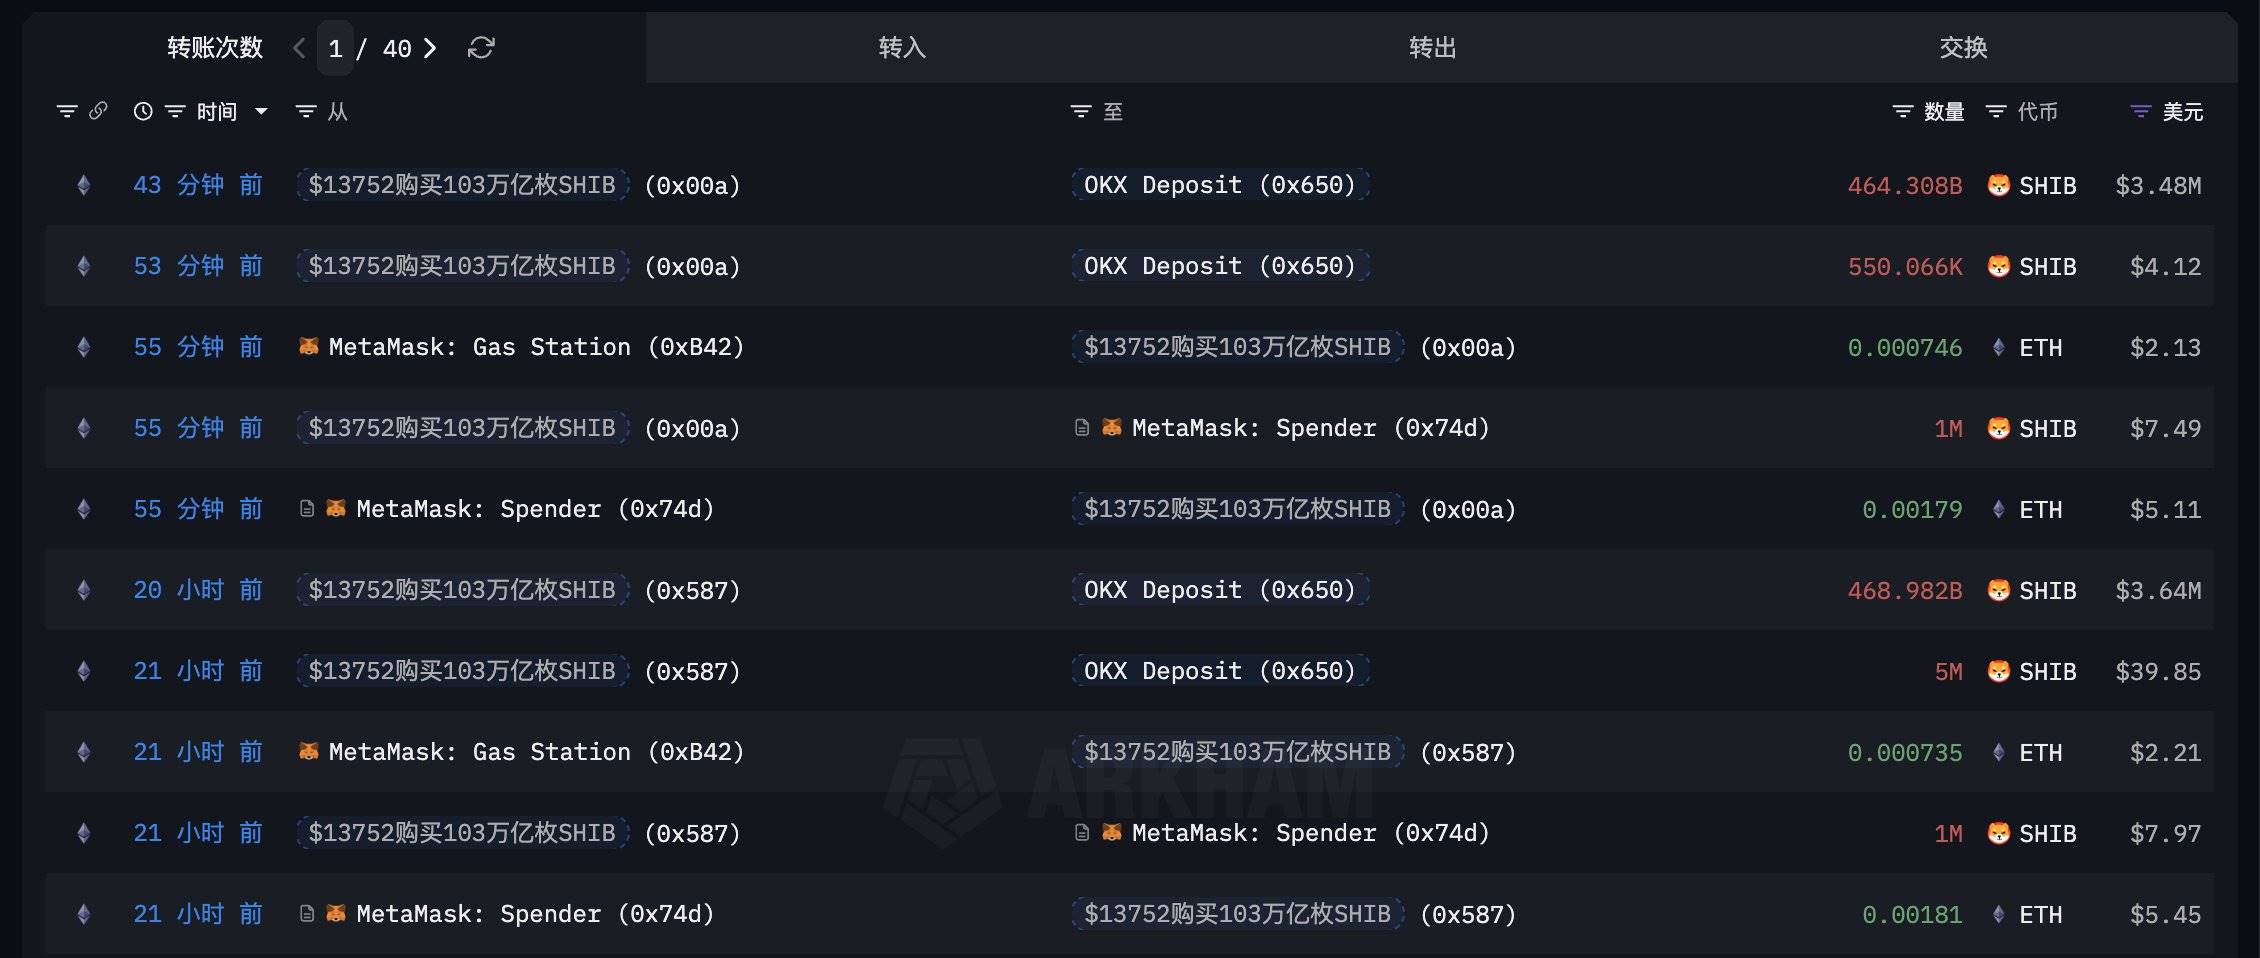Edit the page number field showing 1
The width and height of the screenshot is (2260, 958).
[336, 48]
